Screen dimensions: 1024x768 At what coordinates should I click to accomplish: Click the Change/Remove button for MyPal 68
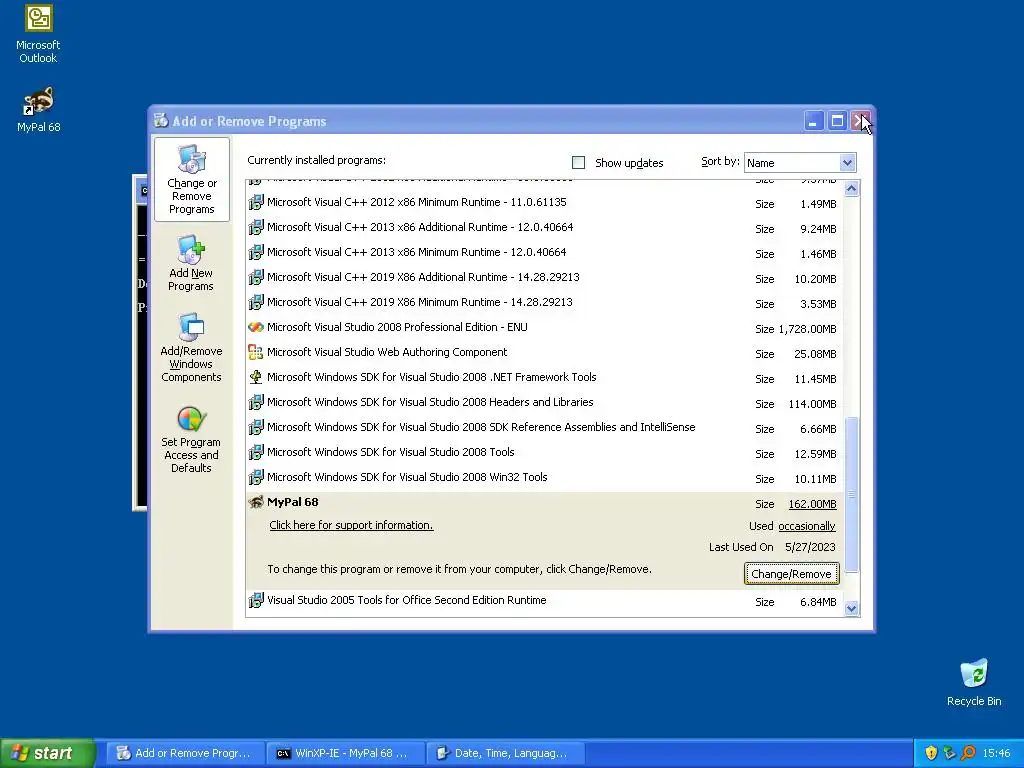click(792, 574)
